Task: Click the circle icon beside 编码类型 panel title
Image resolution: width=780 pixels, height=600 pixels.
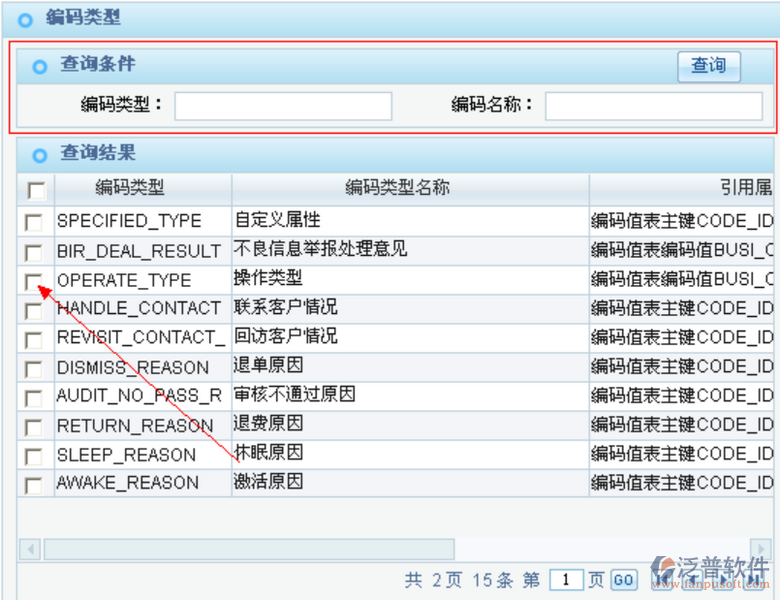Action: pos(25,19)
